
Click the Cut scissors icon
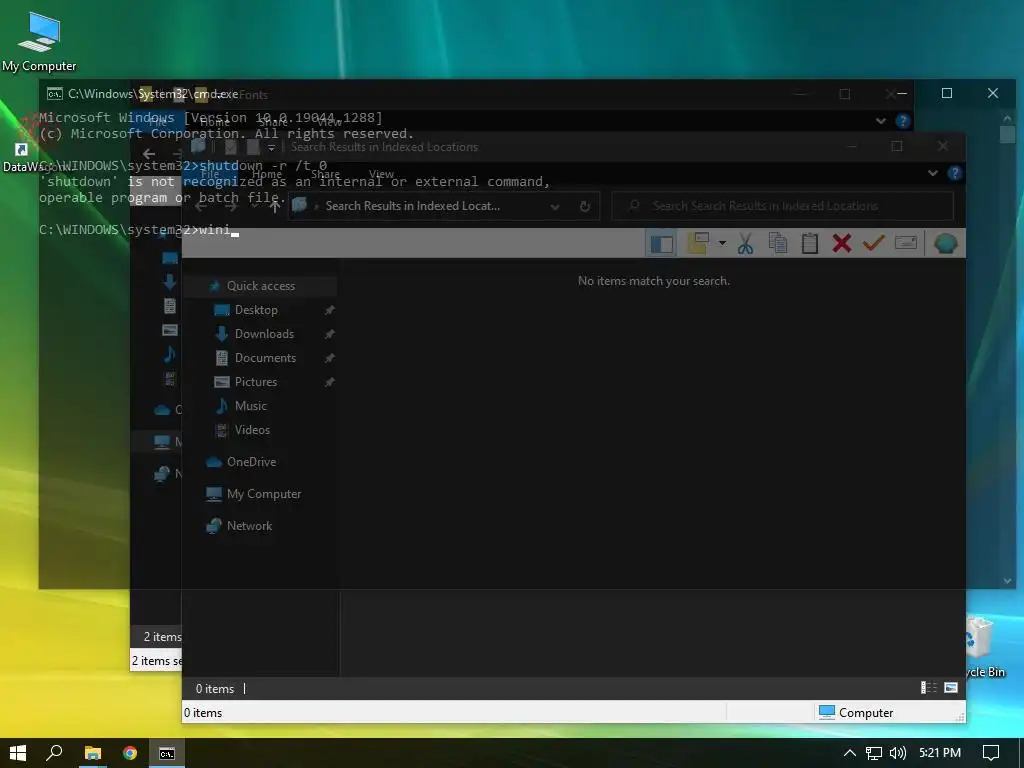pyautogui.click(x=745, y=244)
